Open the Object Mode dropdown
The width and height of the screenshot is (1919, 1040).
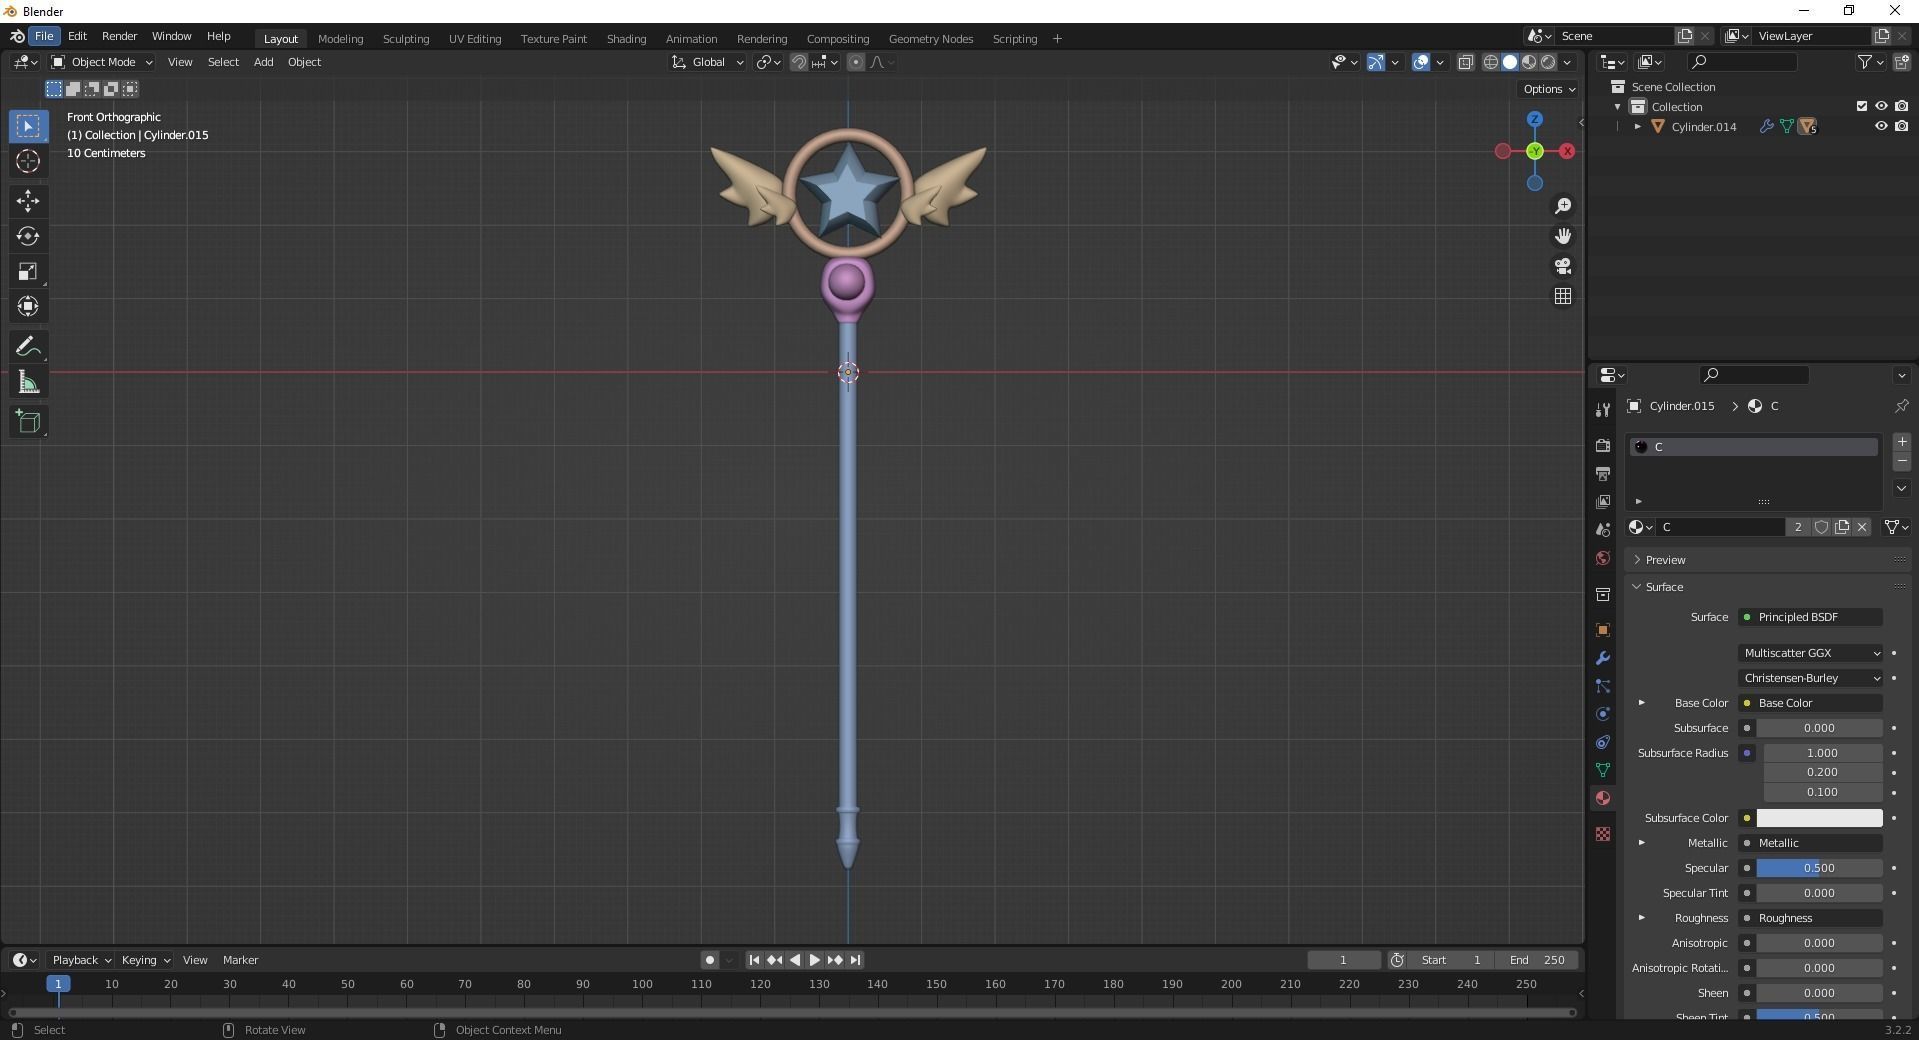(102, 62)
